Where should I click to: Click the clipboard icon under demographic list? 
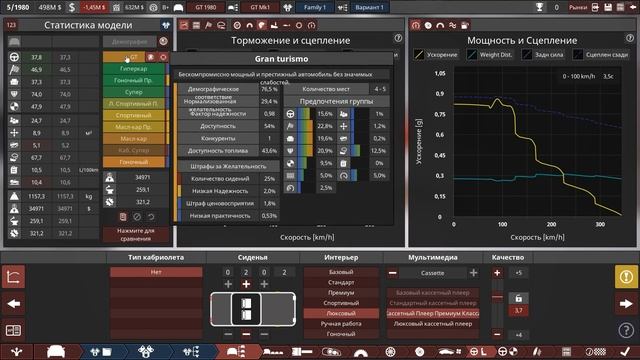tap(123, 217)
